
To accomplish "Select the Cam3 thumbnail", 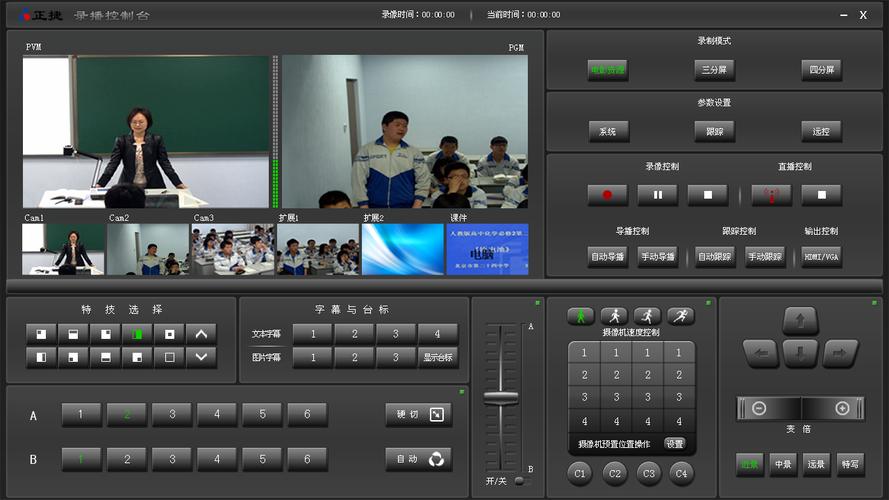I will pyautogui.click(x=232, y=249).
